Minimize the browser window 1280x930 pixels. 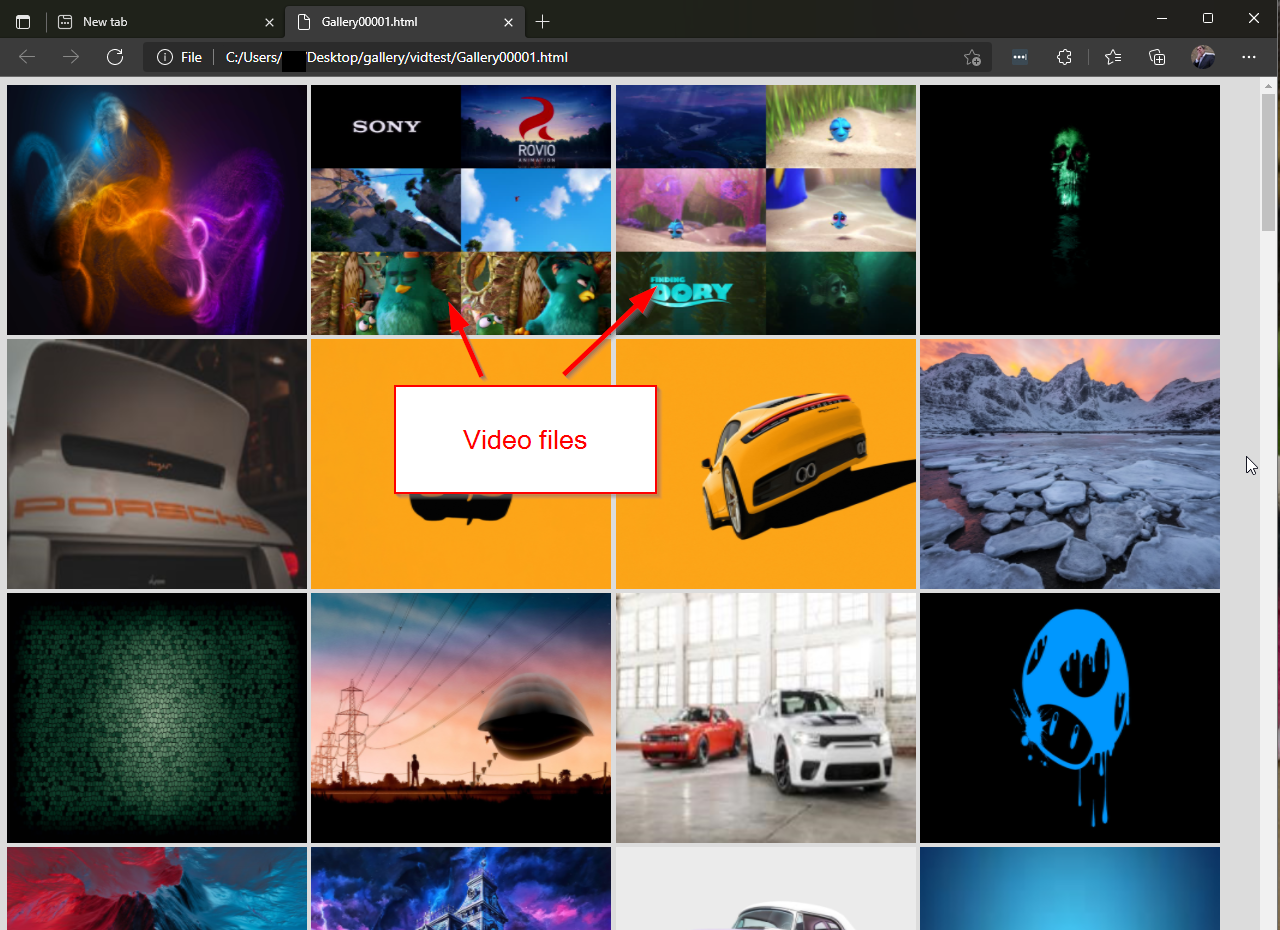1161,18
